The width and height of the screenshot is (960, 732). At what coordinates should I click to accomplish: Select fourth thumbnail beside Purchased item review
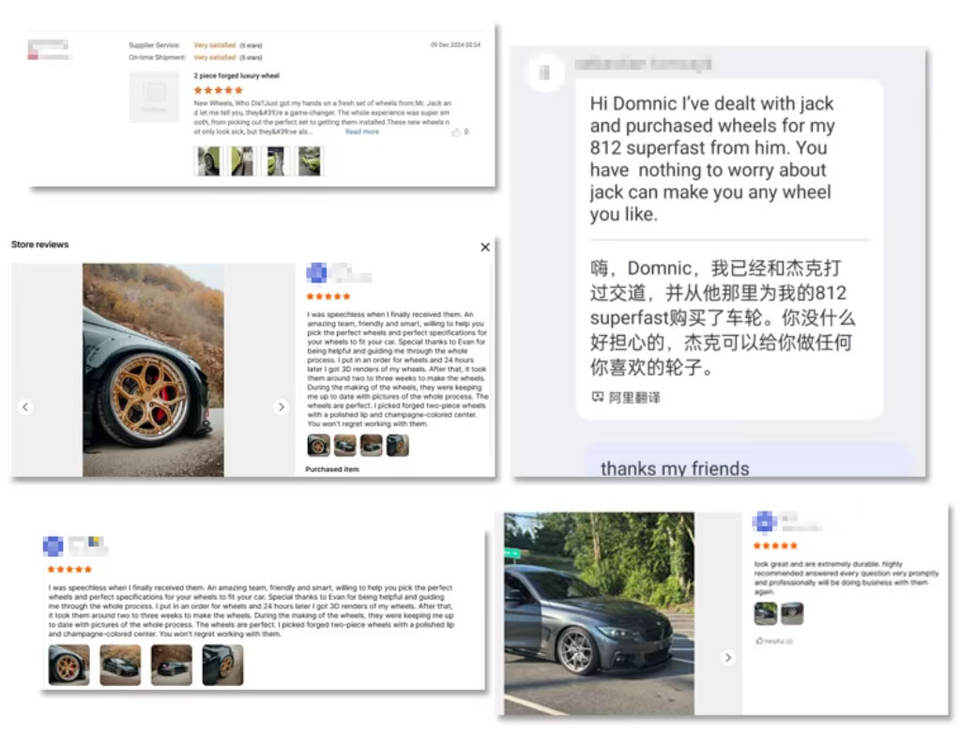click(397, 445)
